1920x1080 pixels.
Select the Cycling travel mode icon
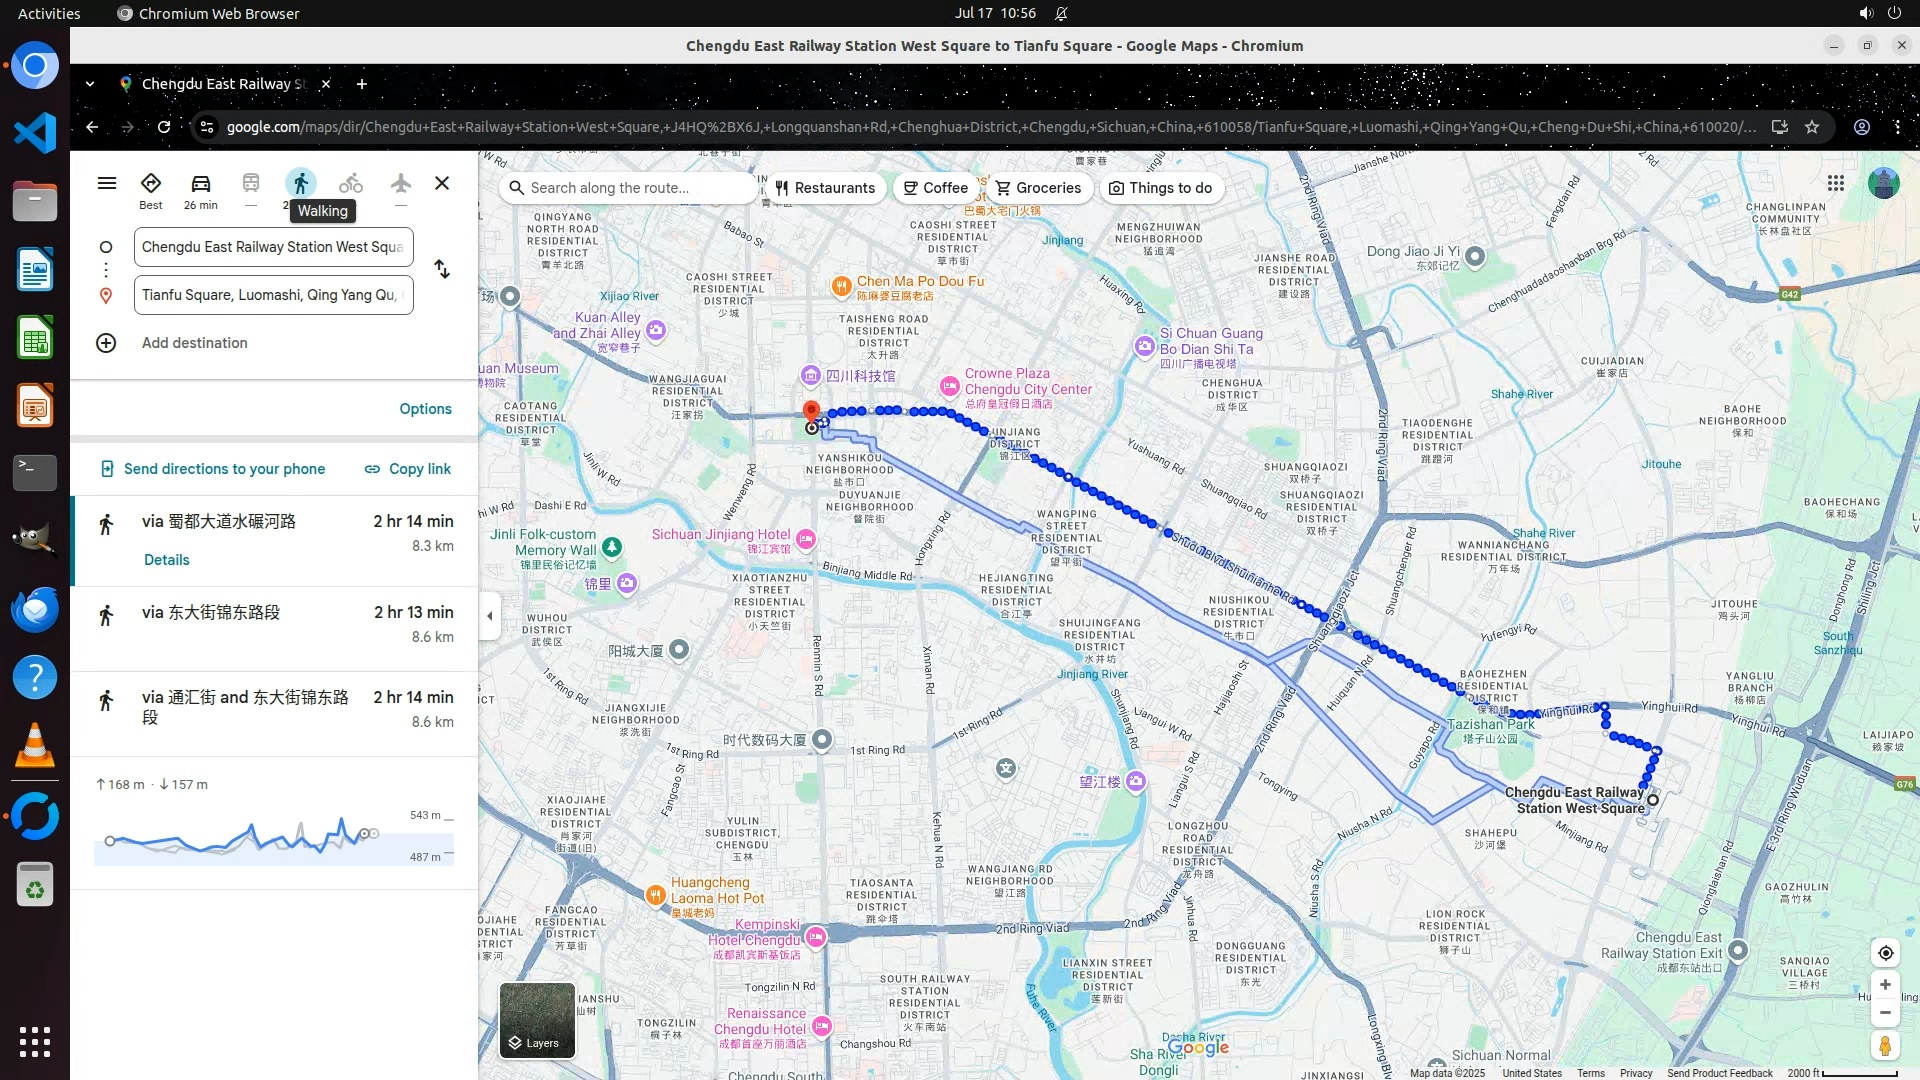point(350,184)
